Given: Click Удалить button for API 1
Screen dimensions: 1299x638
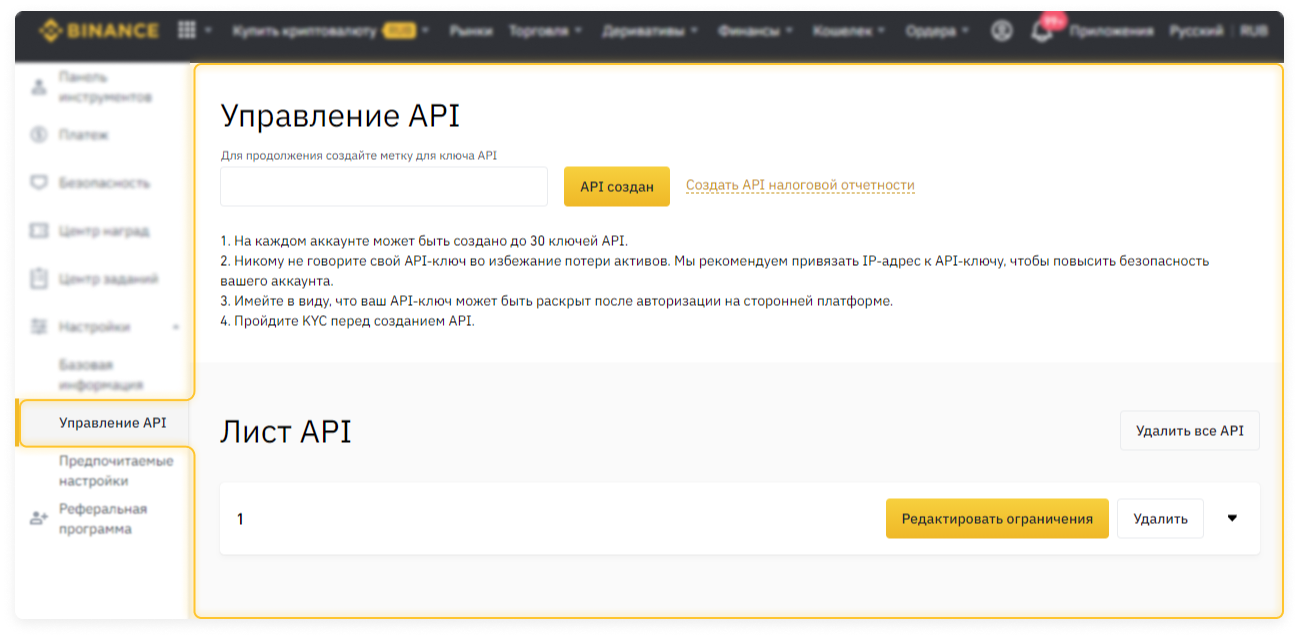Looking at the screenshot, I should (x=1160, y=518).
